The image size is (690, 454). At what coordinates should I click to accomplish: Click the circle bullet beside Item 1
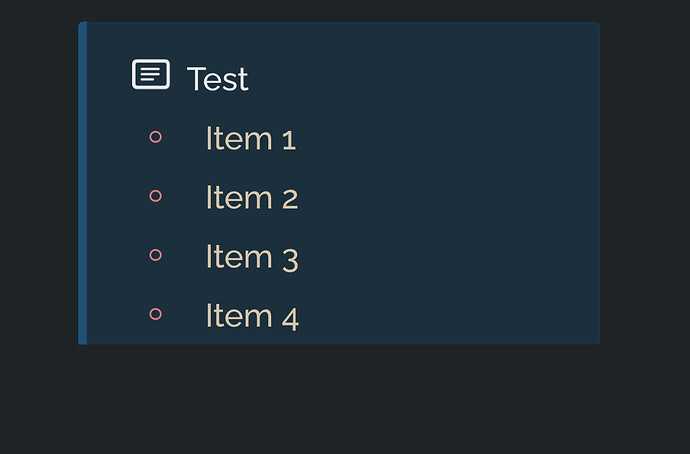click(155, 137)
